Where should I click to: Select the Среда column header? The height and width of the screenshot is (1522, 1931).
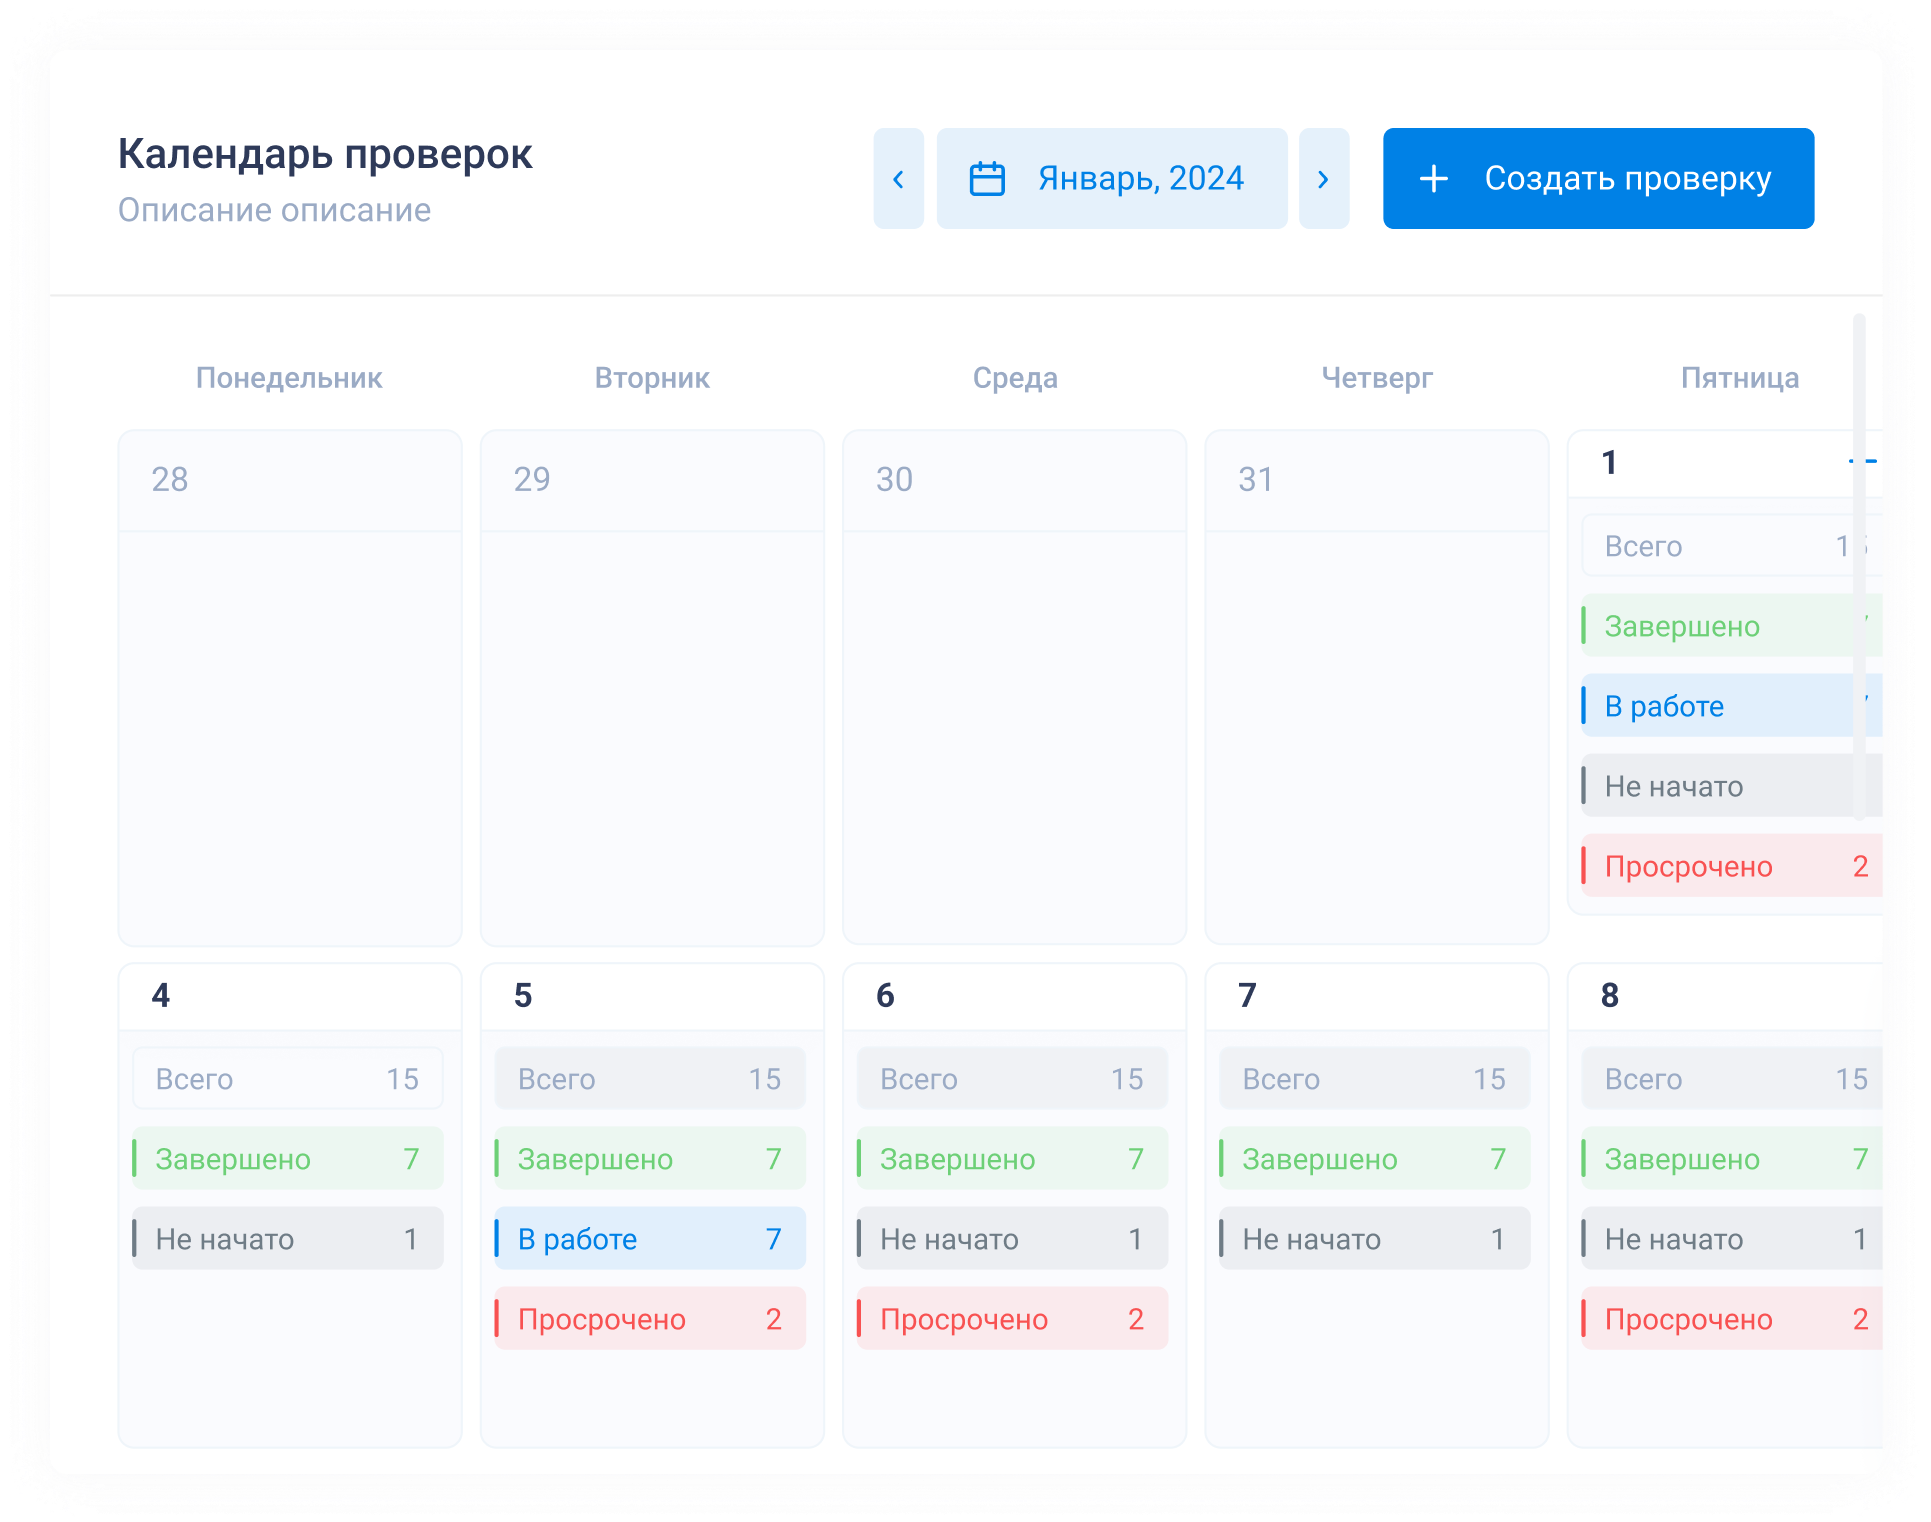(x=1014, y=378)
